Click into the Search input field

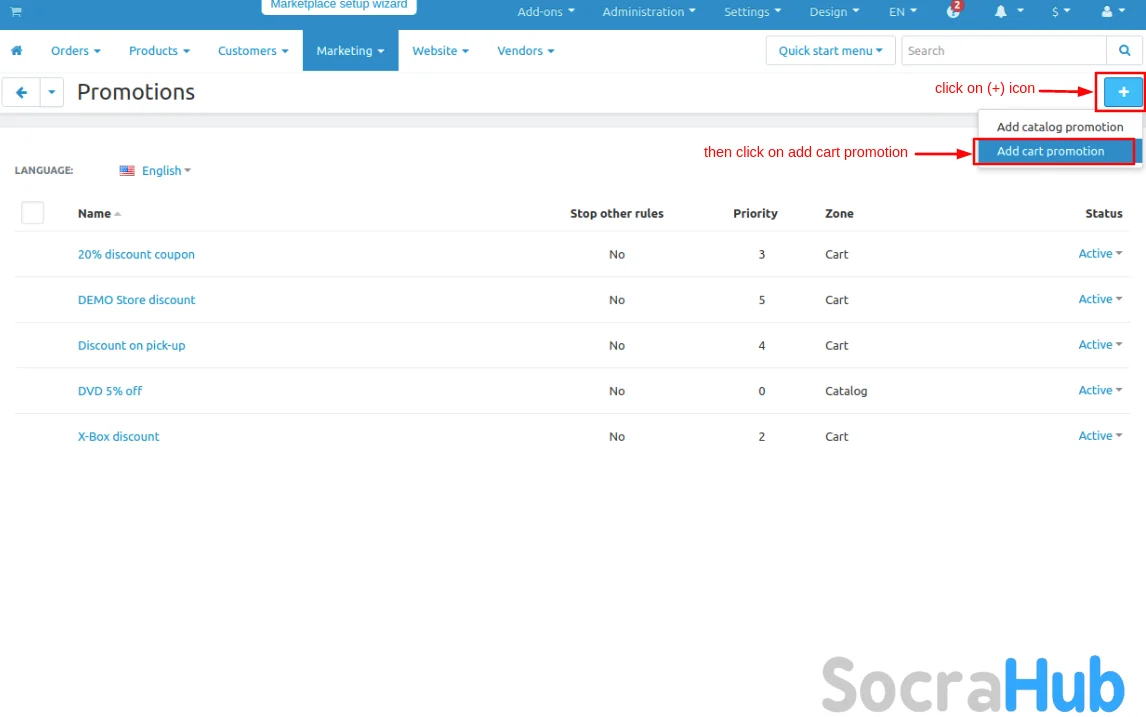click(1003, 51)
